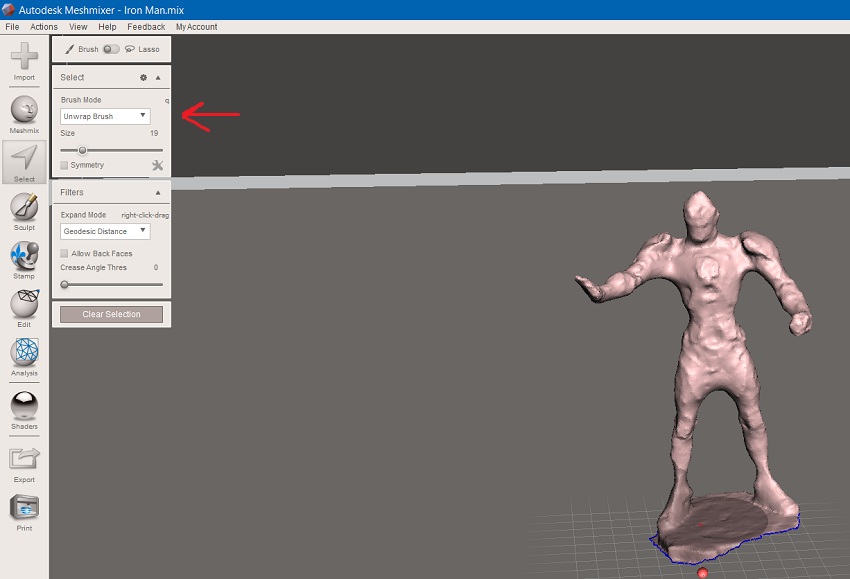Toggle the Brush/Lasso switch
This screenshot has width=850, height=579.
click(111, 49)
